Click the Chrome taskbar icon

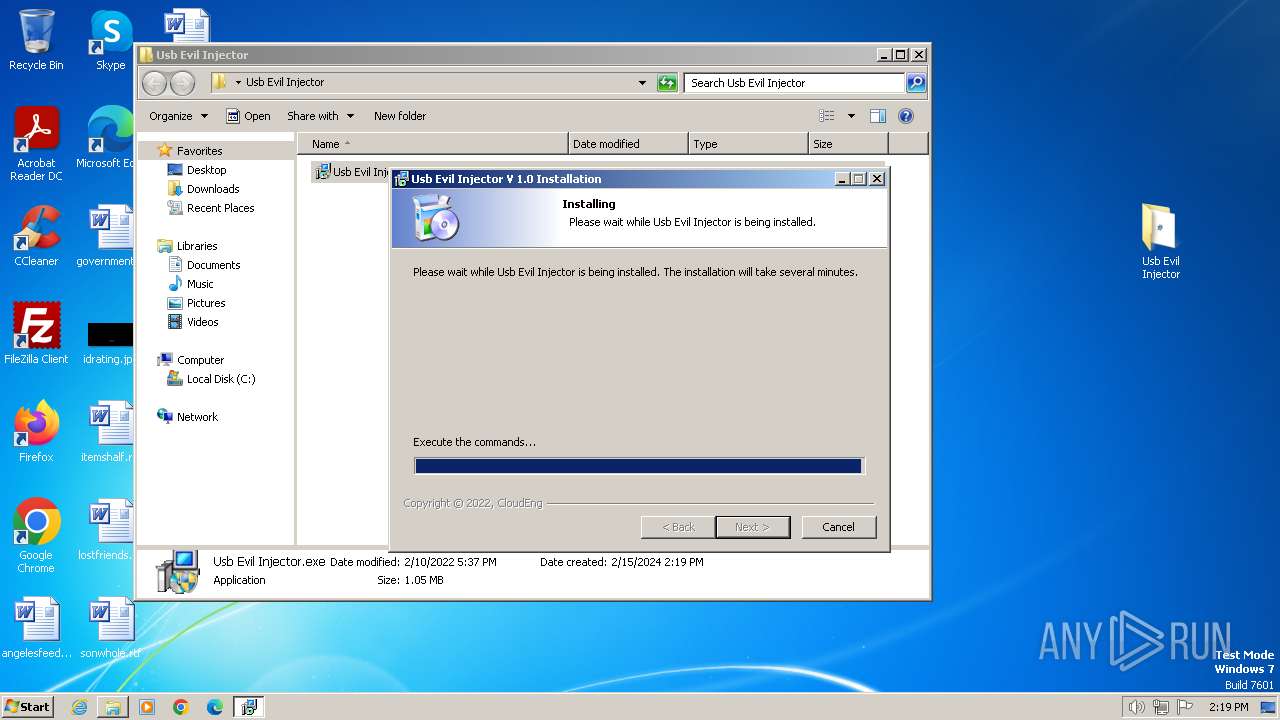pos(181,707)
